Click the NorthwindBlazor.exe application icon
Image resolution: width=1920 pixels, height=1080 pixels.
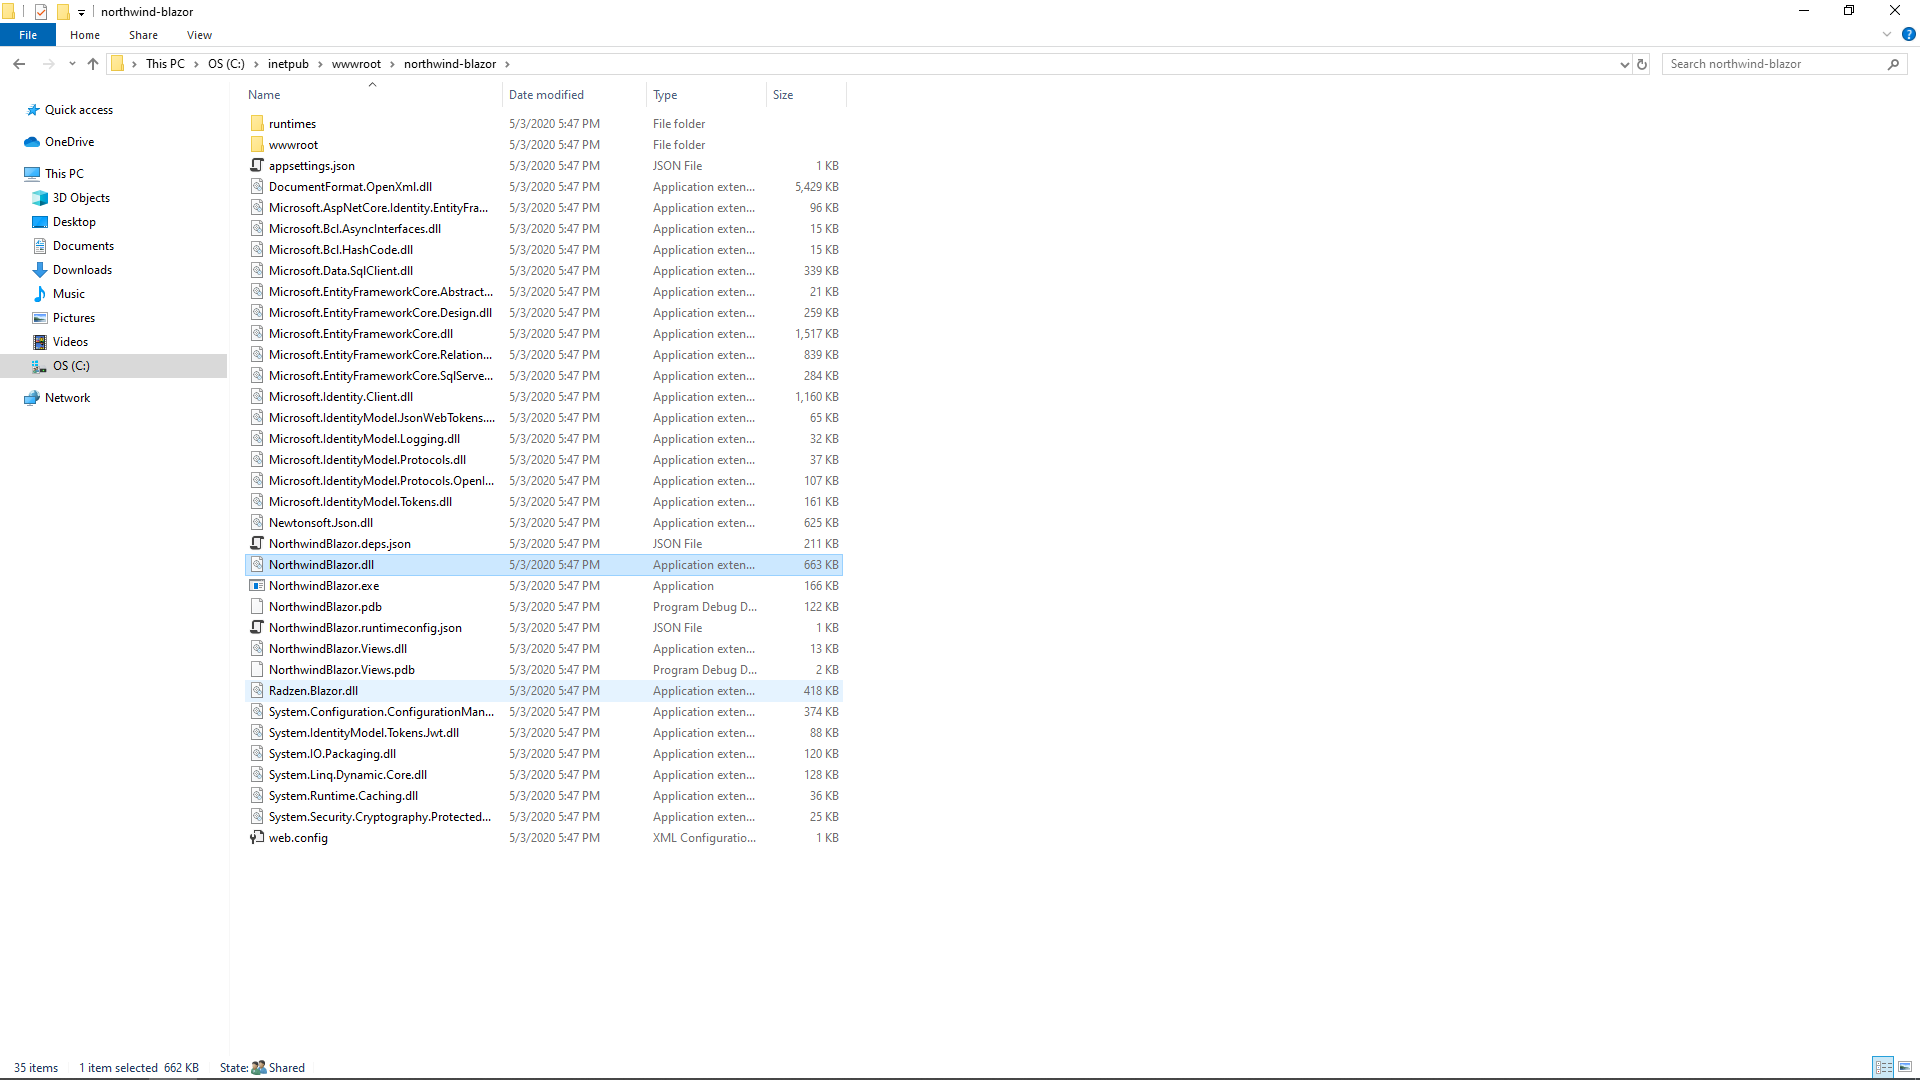pos(257,585)
